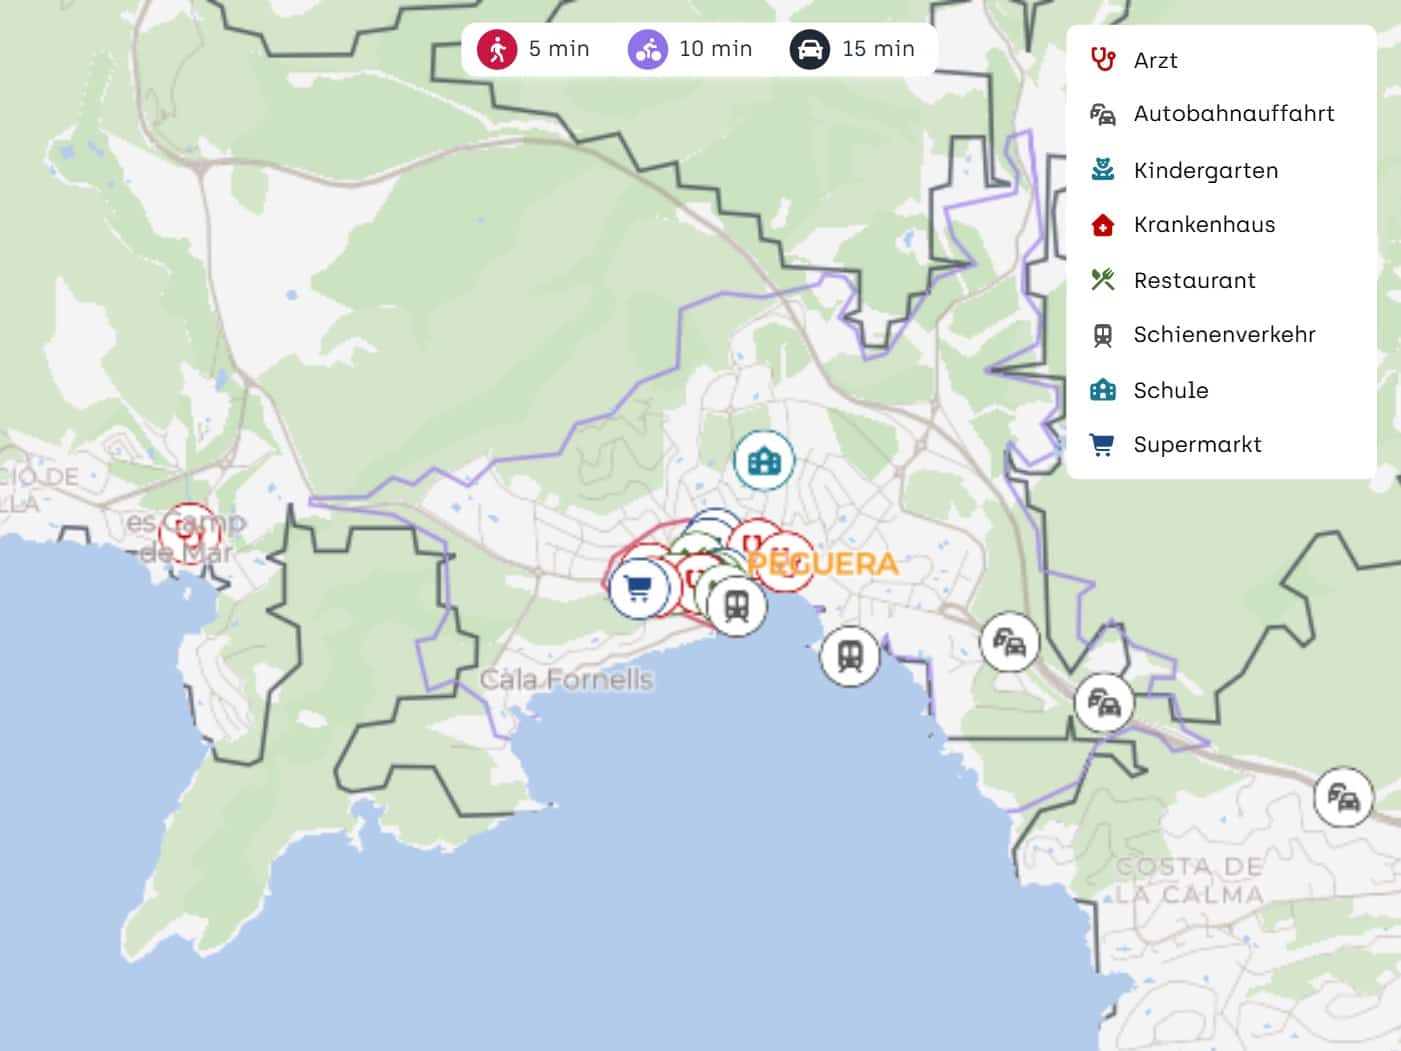Click the doctor marker at es Camp de Mar
Screen dimensions: 1401x1051
click(188, 534)
